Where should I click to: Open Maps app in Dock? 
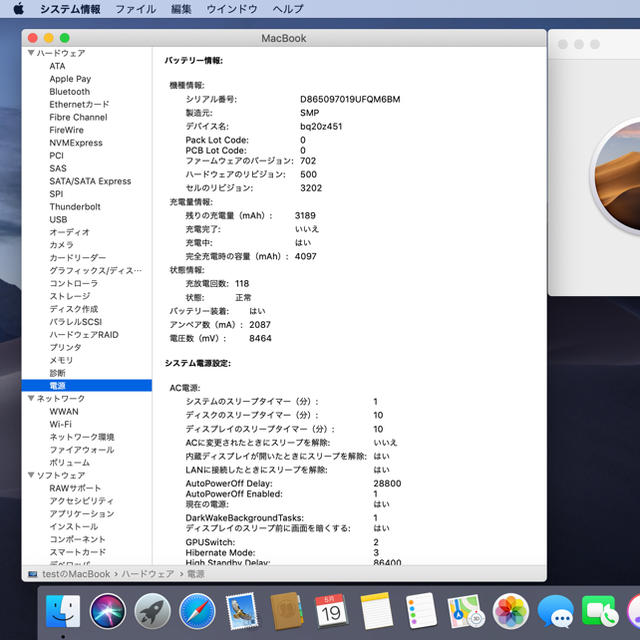coord(466,611)
